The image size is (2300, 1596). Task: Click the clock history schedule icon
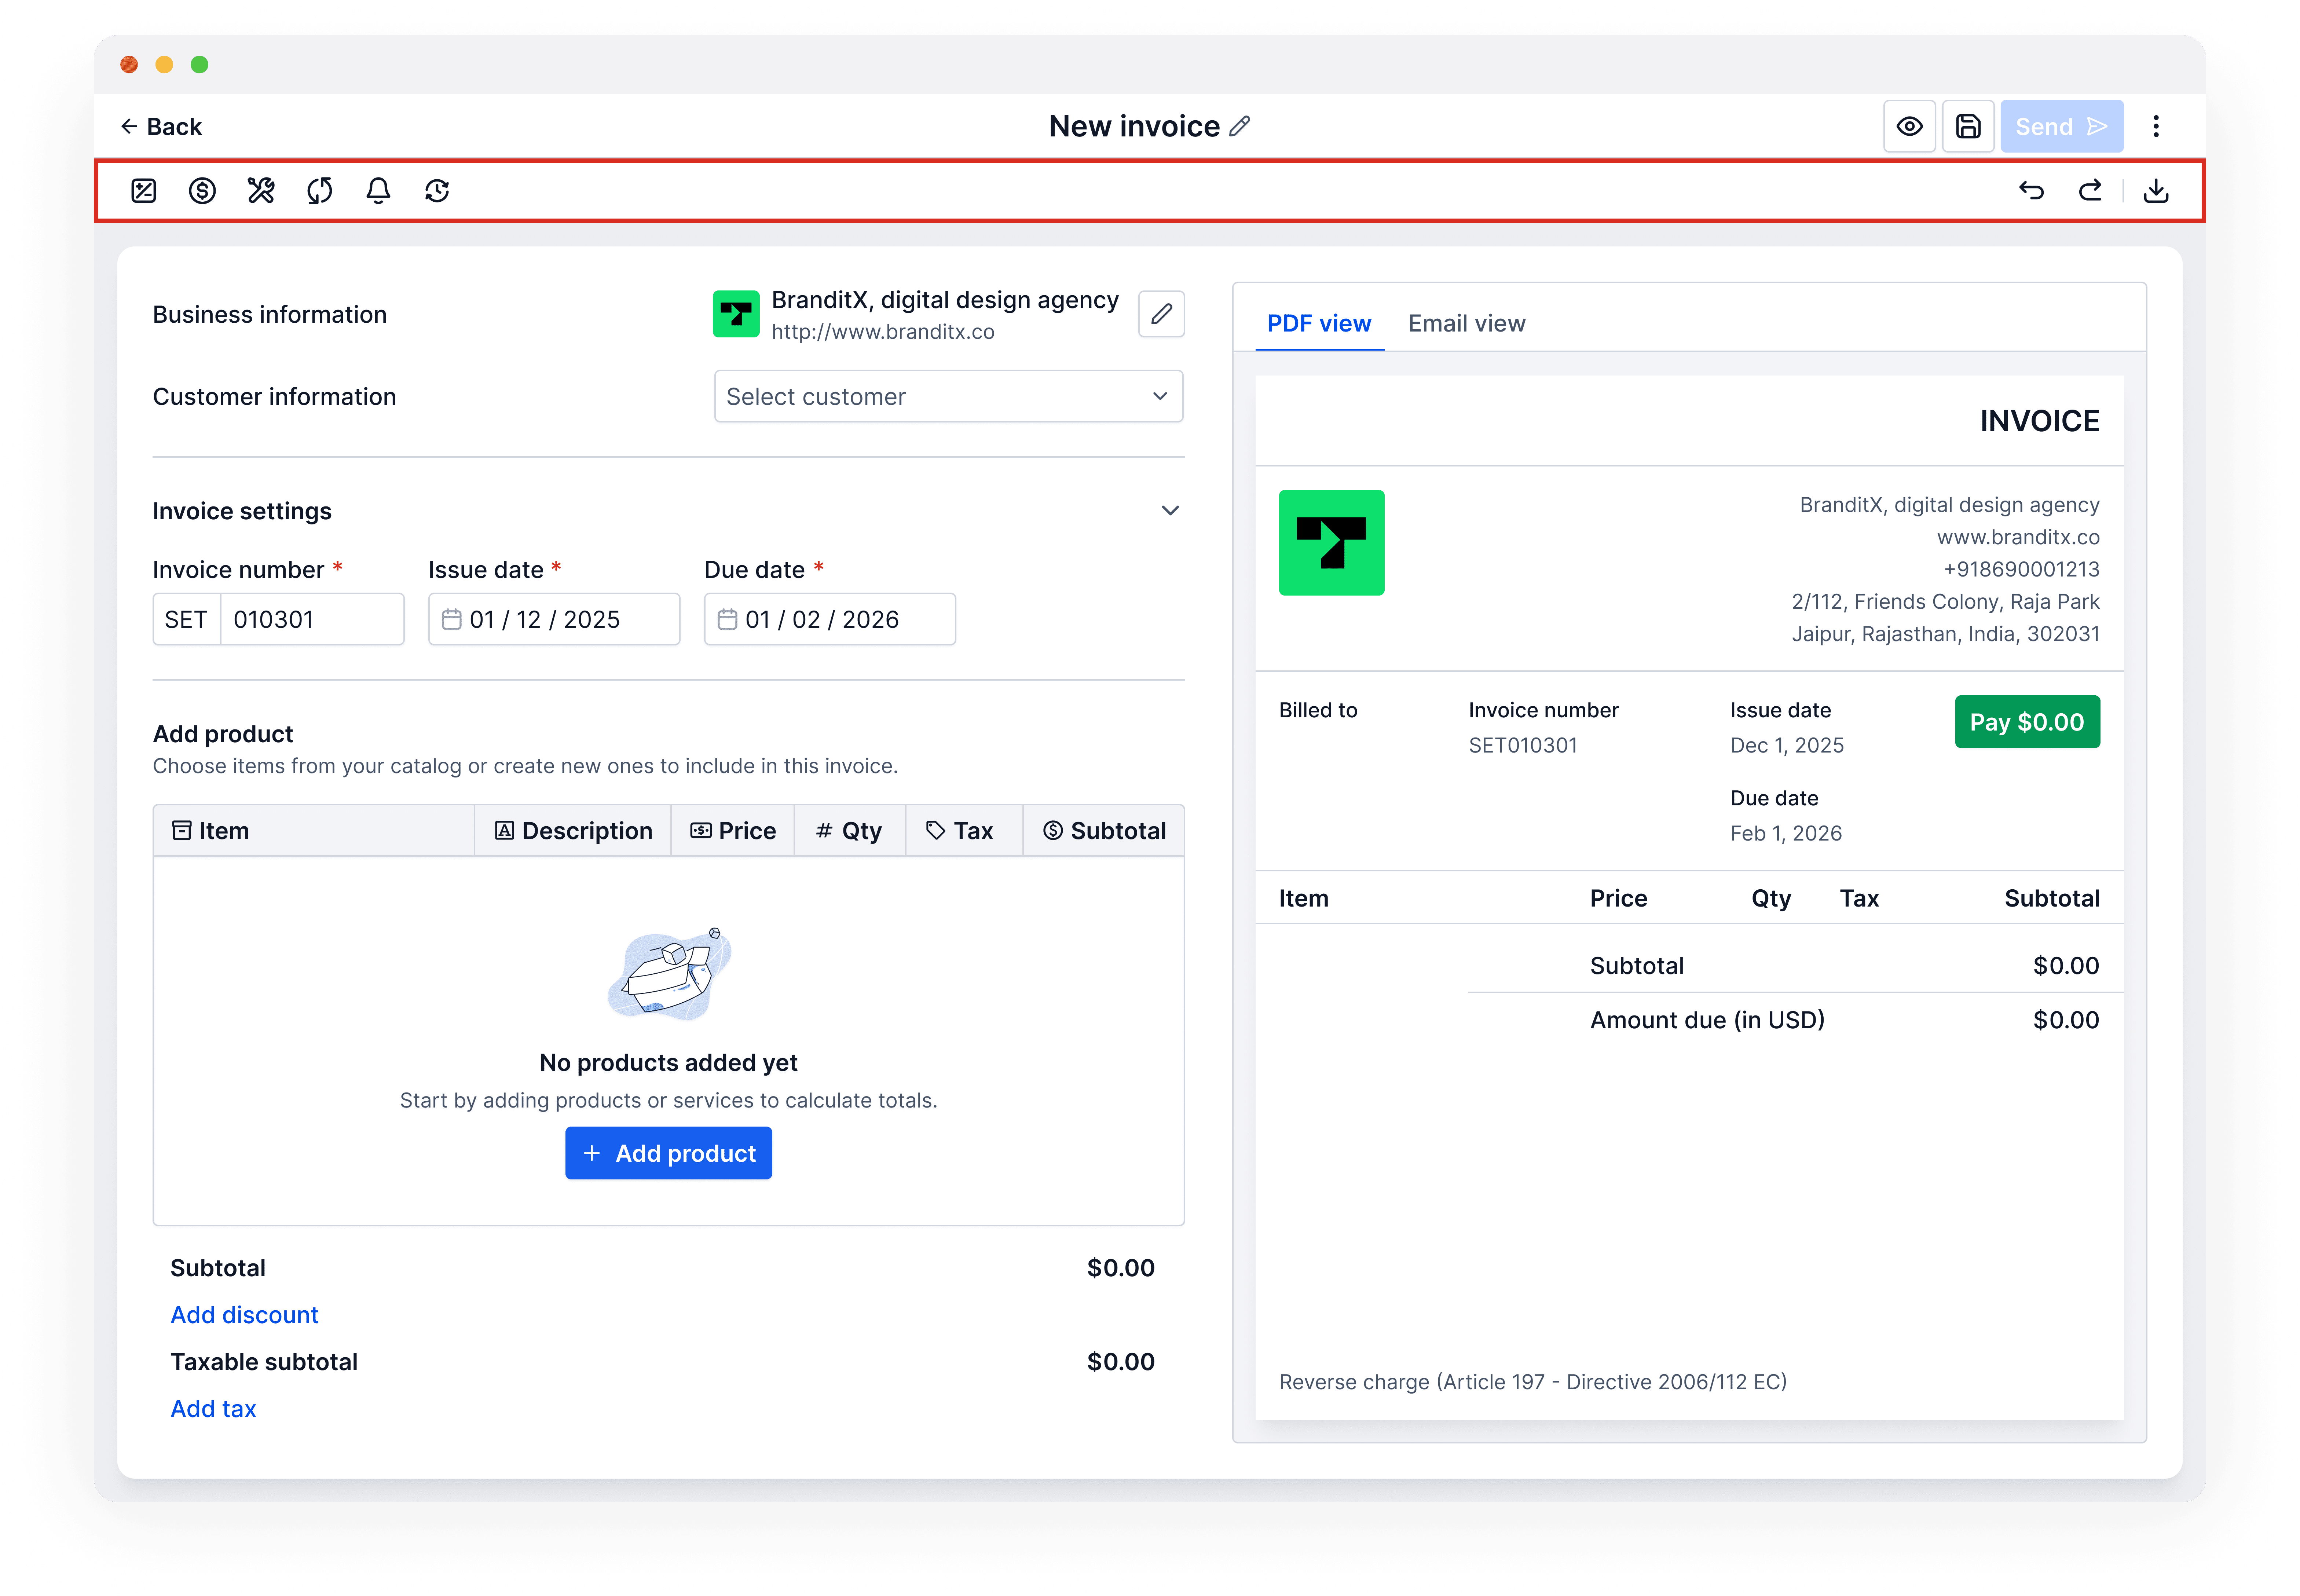(437, 190)
